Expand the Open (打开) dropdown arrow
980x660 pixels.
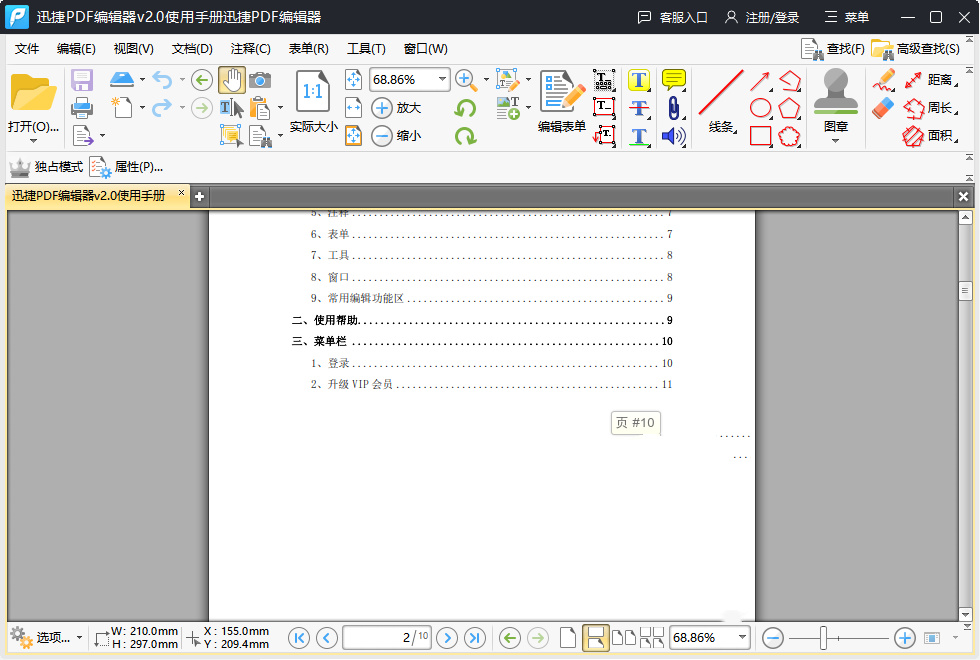coord(33,141)
